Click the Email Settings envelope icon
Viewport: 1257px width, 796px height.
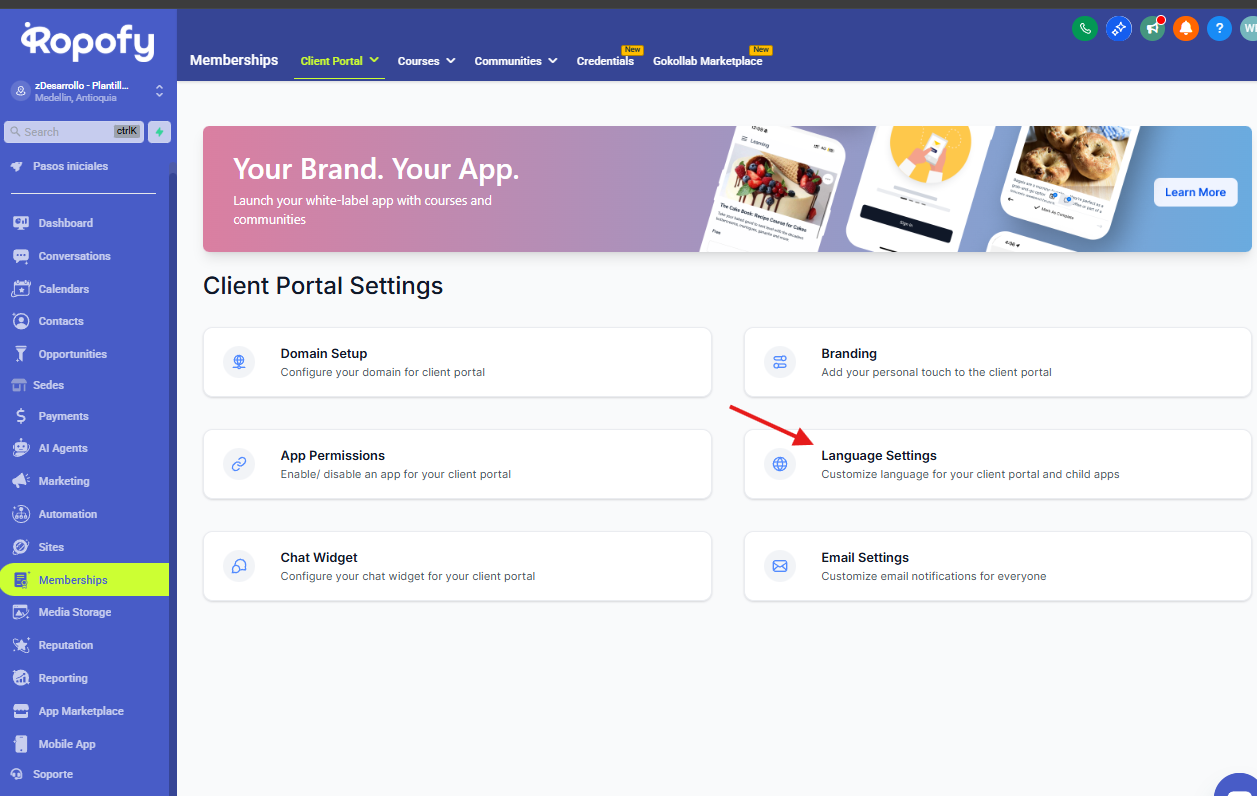[780, 566]
